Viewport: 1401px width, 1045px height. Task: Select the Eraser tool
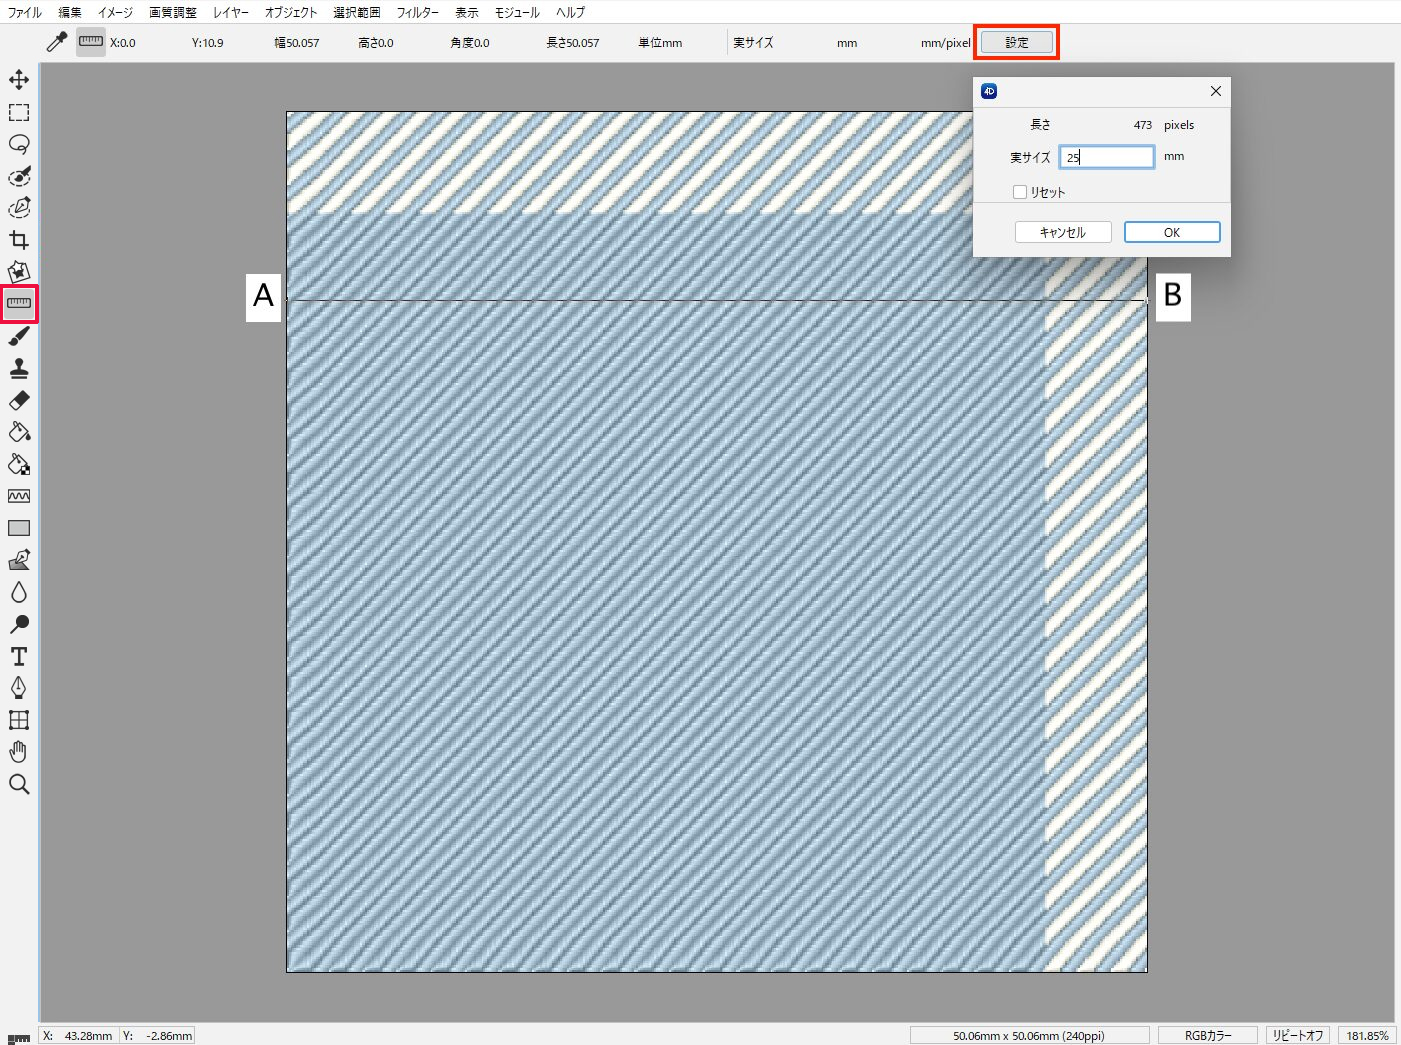[19, 400]
